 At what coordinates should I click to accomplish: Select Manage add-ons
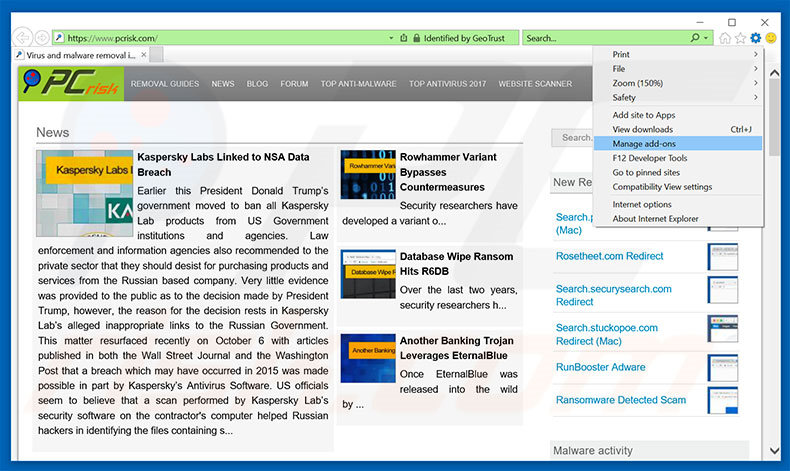[x=678, y=144]
